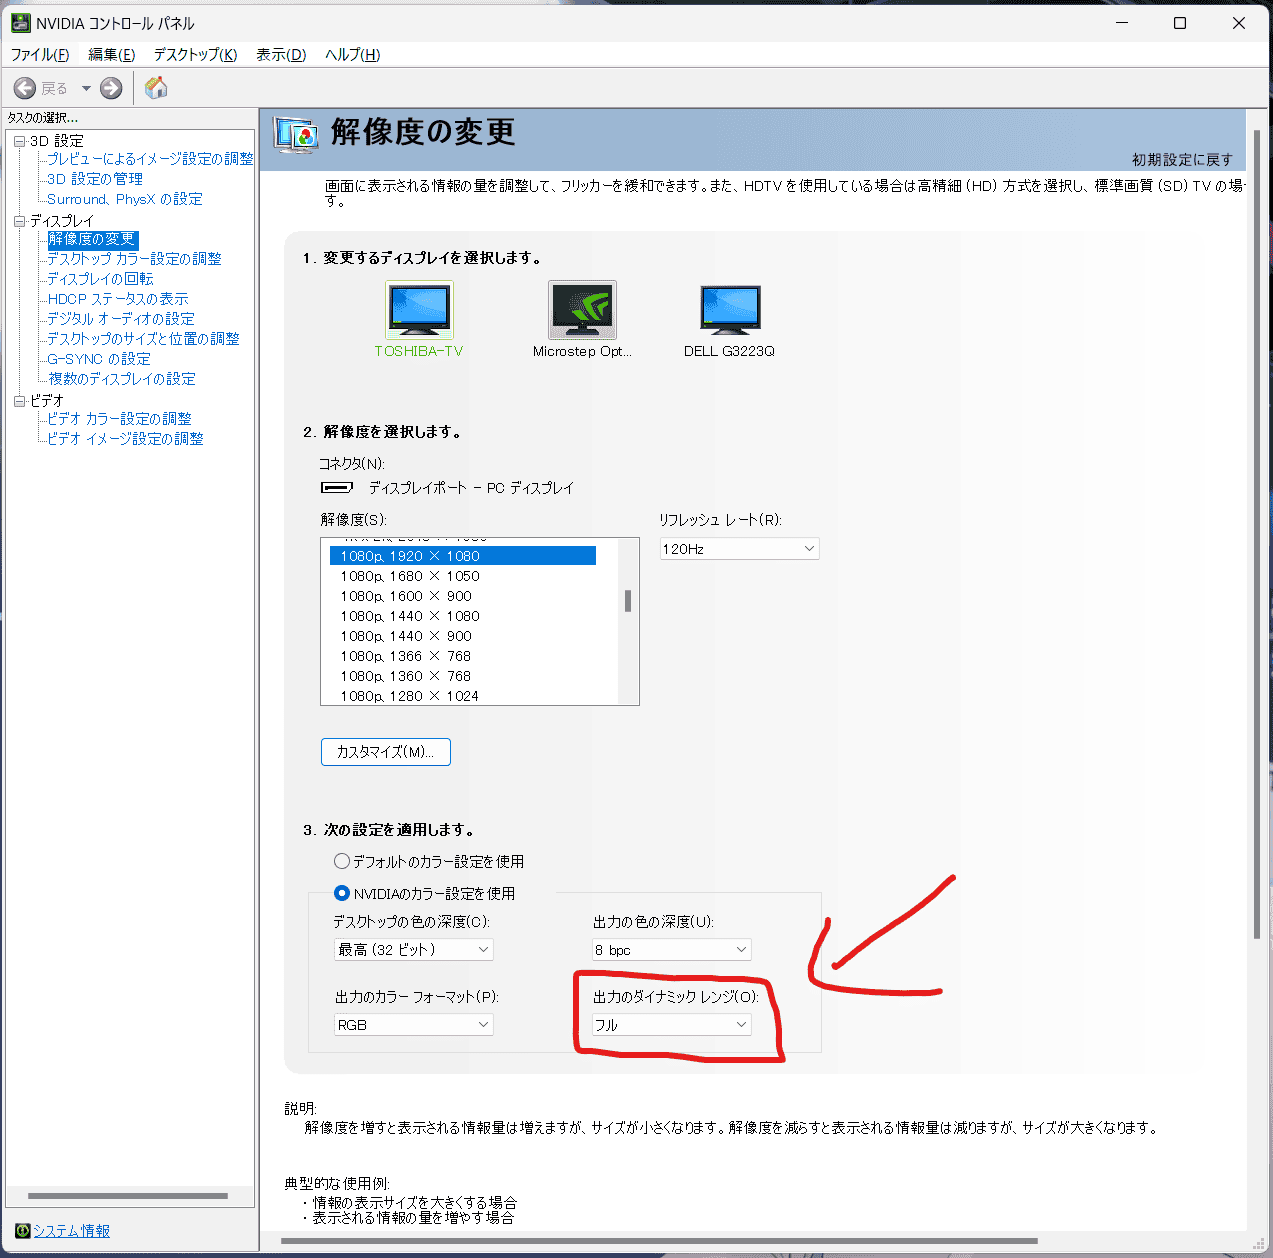Collapse the ビデオ tree node
The width and height of the screenshot is (1273, 1258).
pos(19,401)
